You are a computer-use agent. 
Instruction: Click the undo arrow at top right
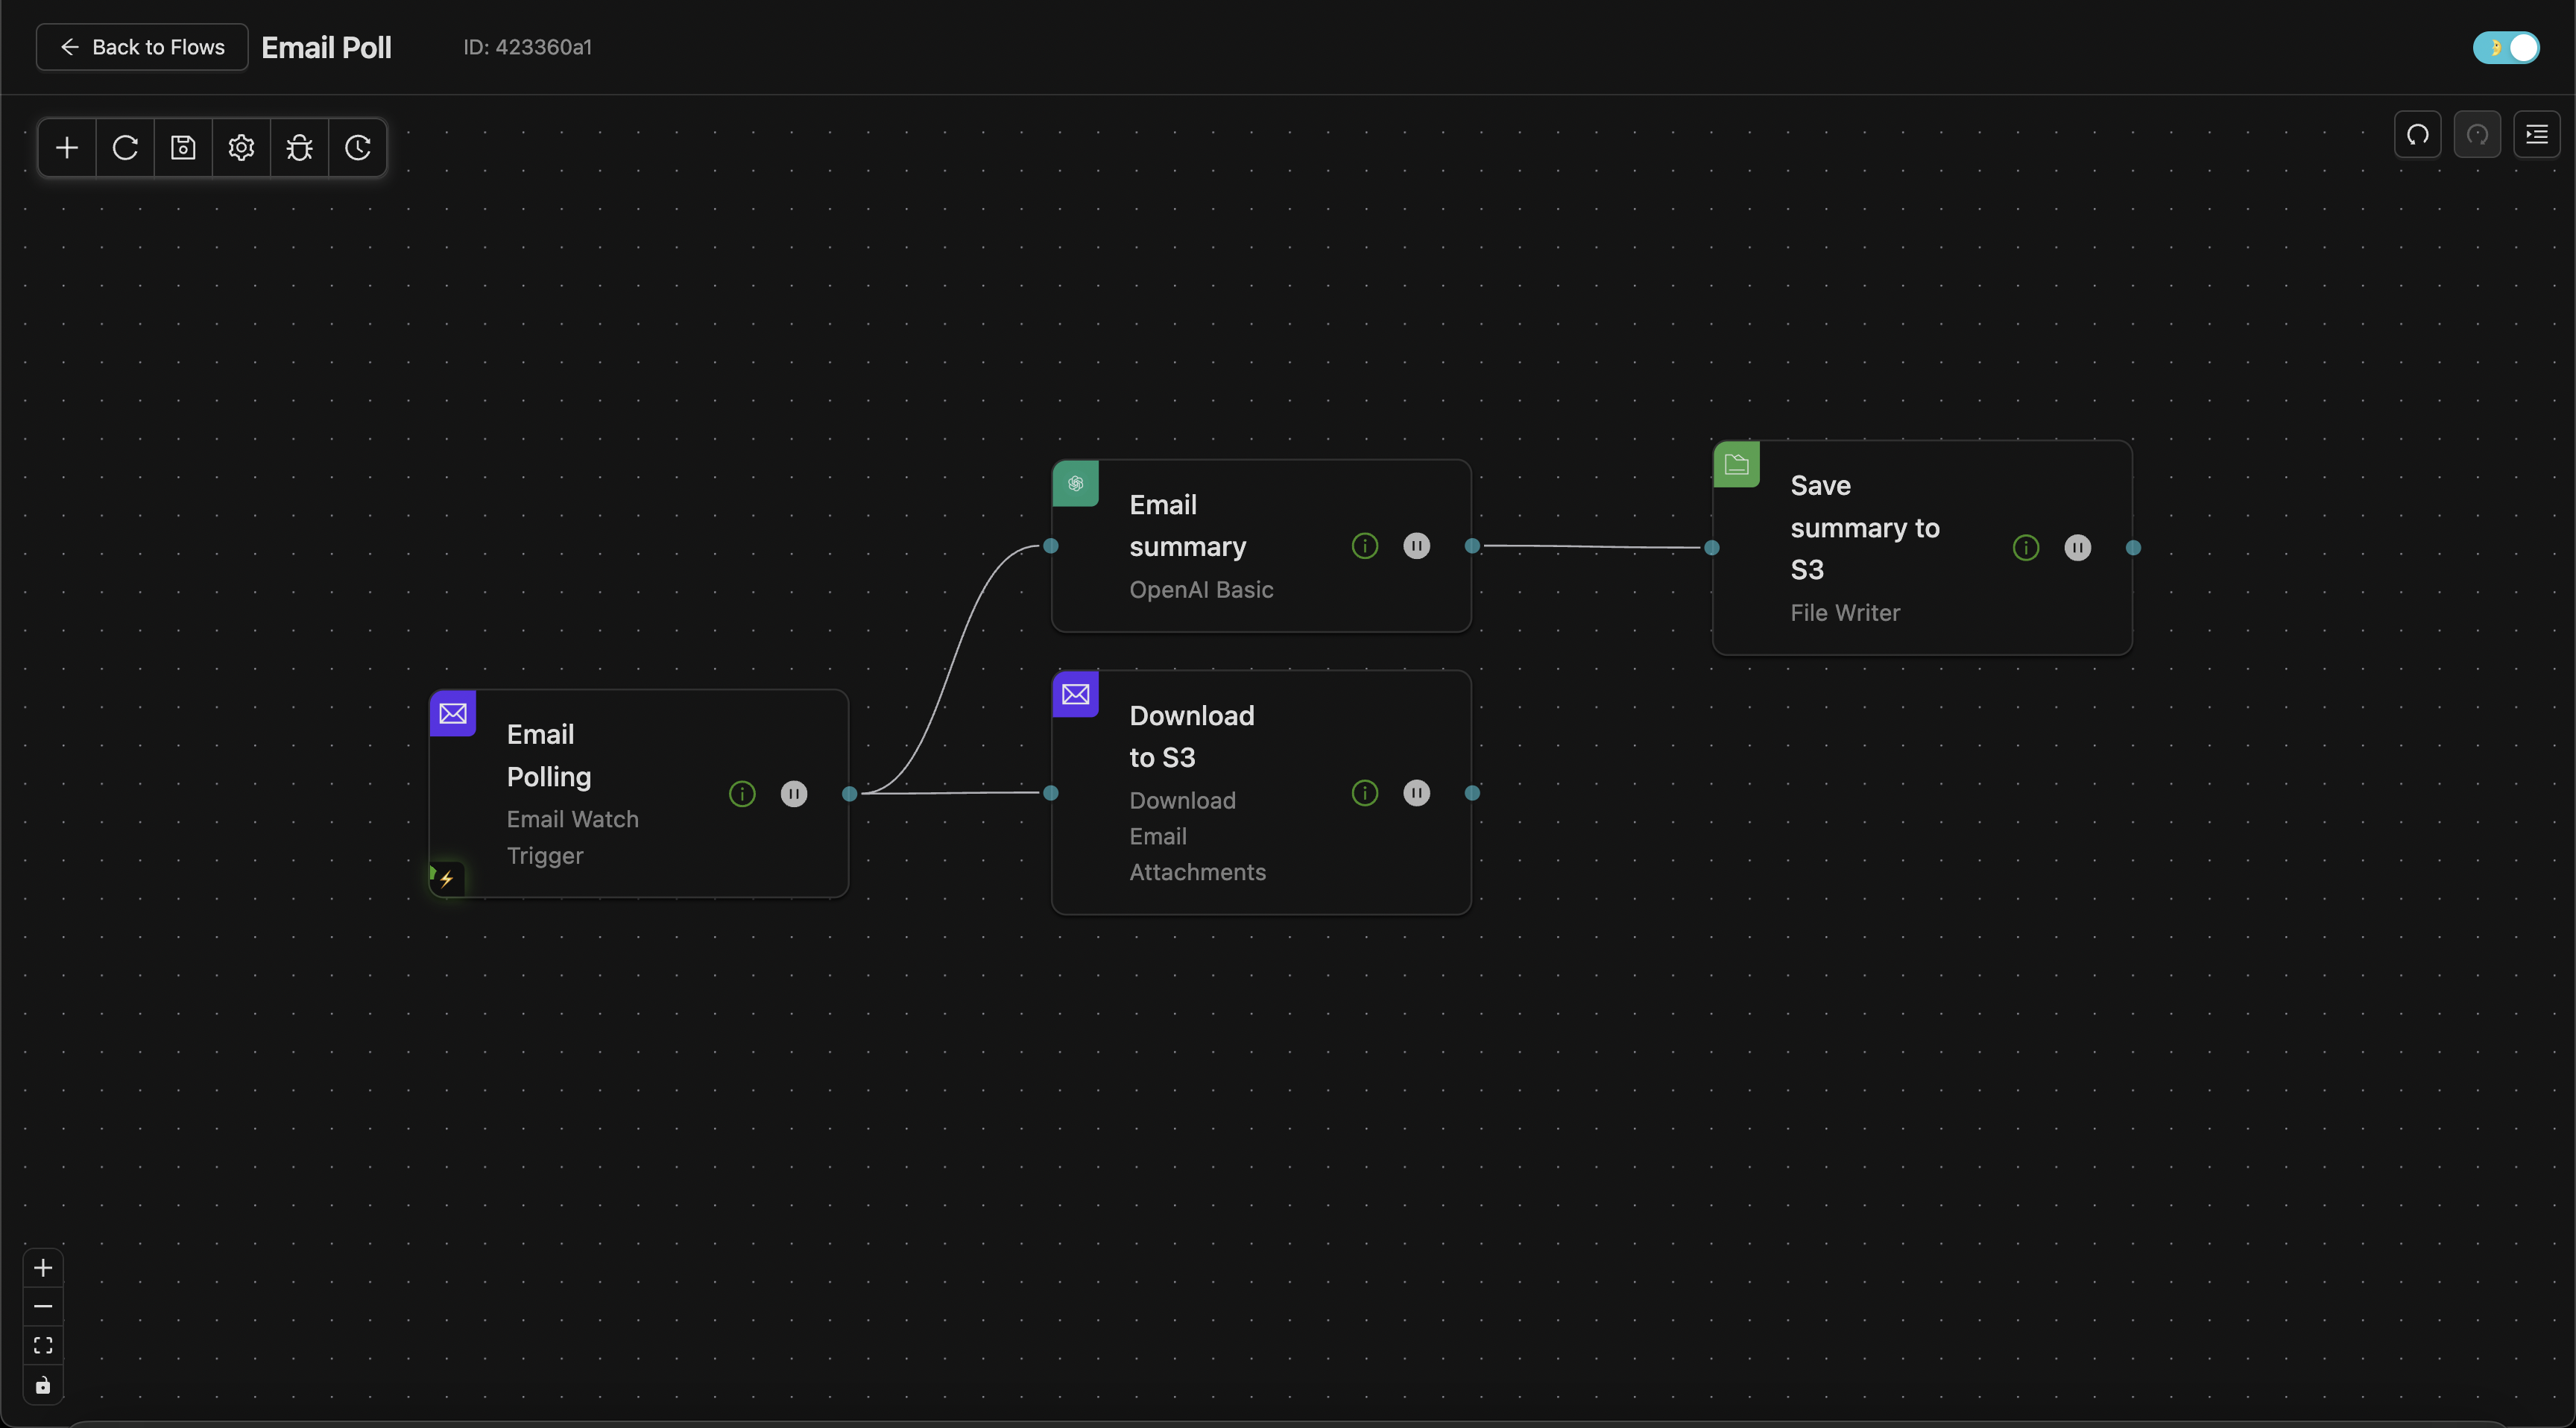click(x=2417, y=134)
